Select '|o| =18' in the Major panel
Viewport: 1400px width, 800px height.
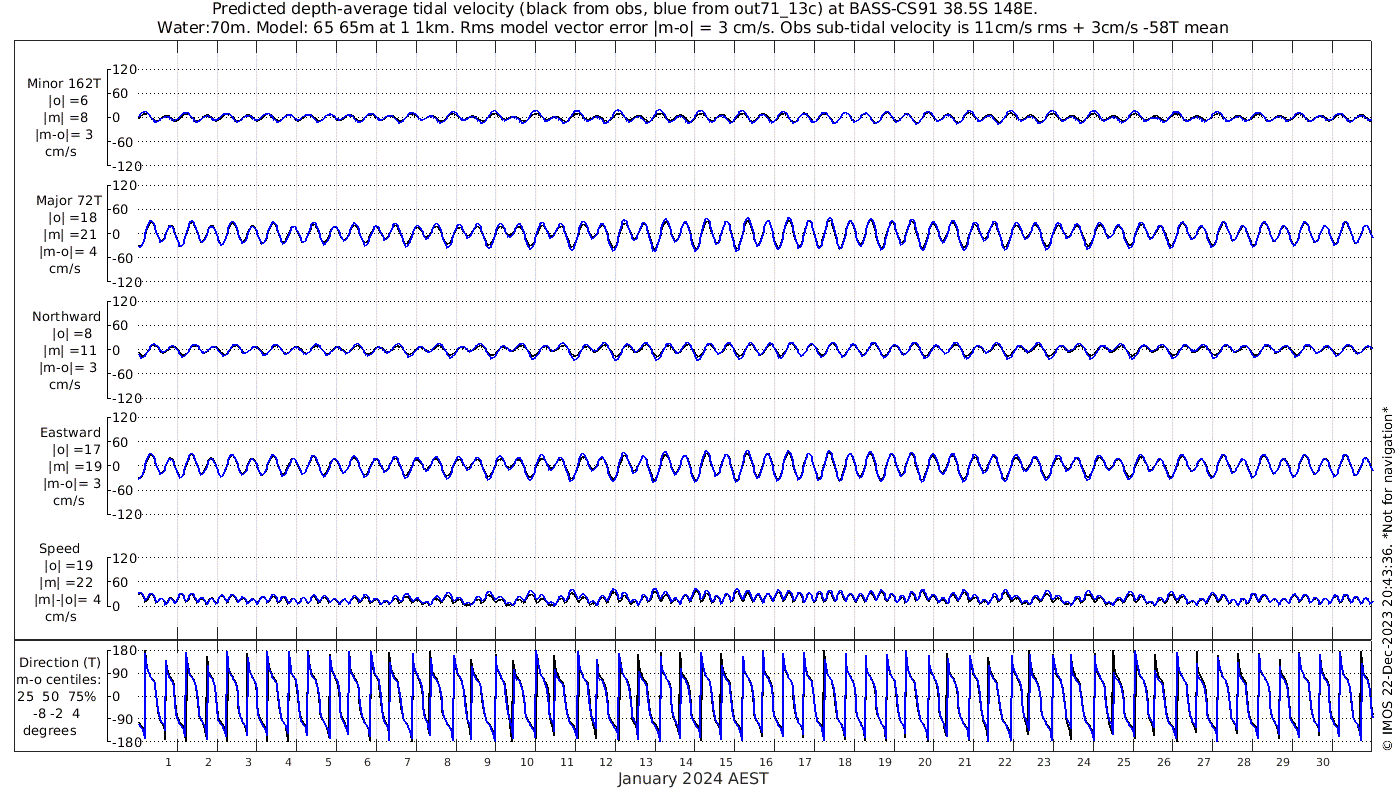pyautogui.click(x=72, y=217)
